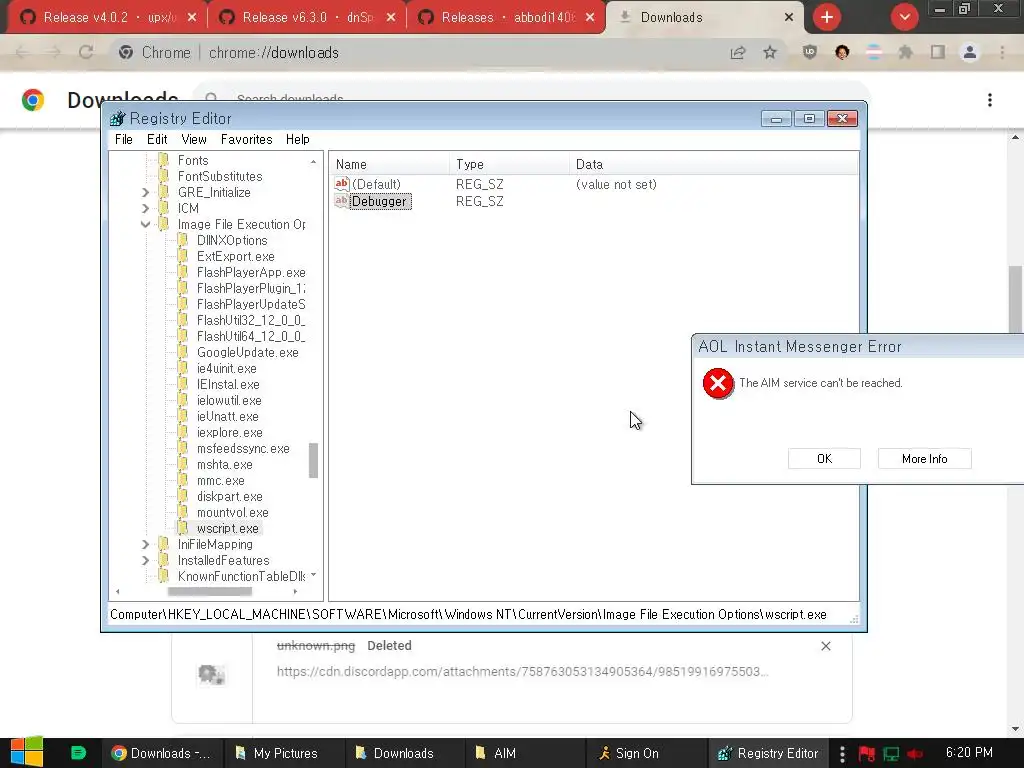Sort registry values by Name column
The height and width of the screenshot is (768, 1024).
[x=389, y=165]
